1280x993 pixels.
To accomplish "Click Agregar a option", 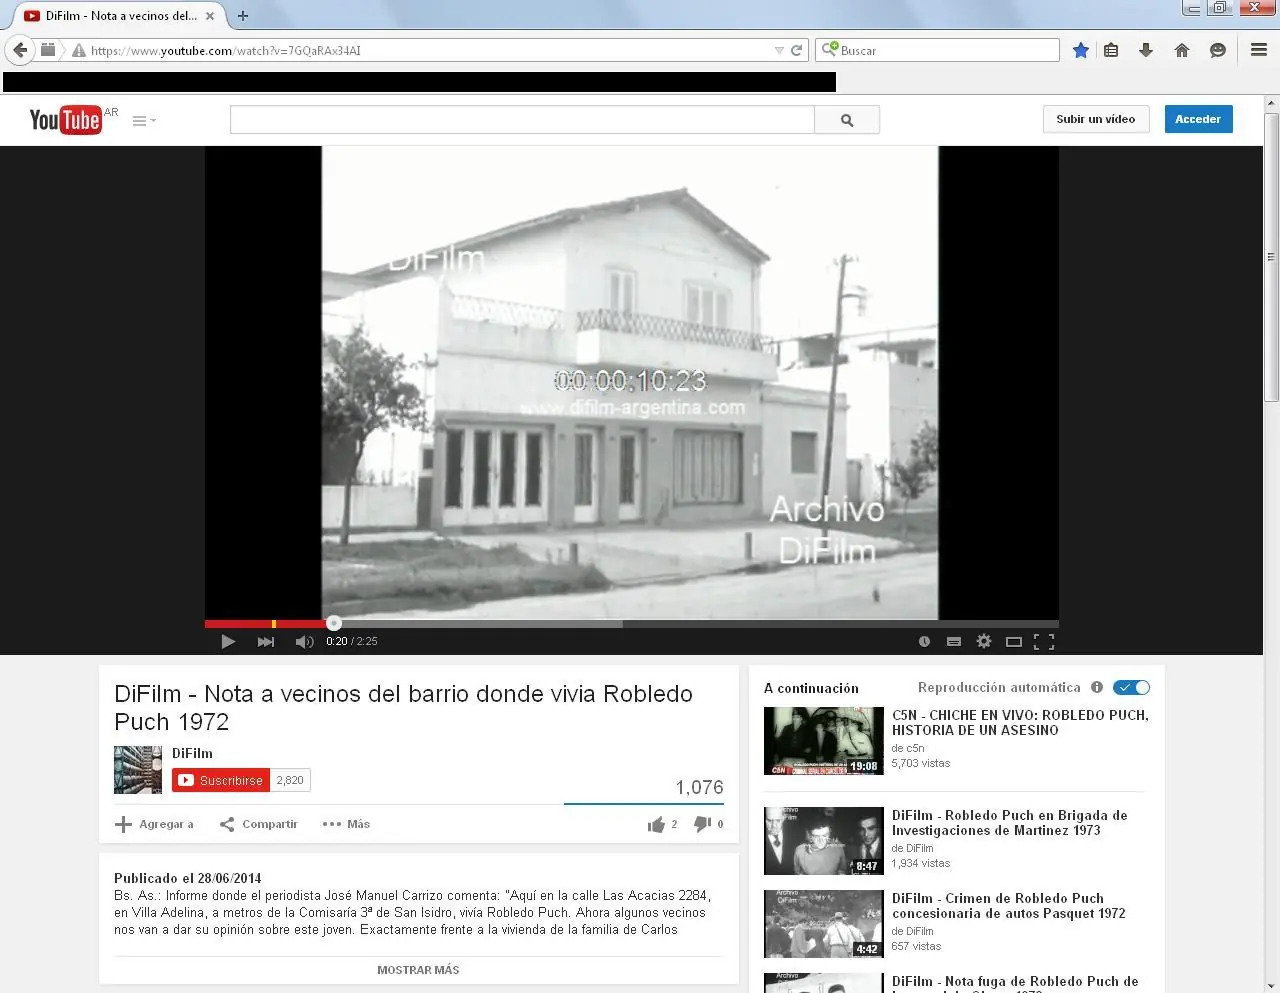I will tap(155, 824).
